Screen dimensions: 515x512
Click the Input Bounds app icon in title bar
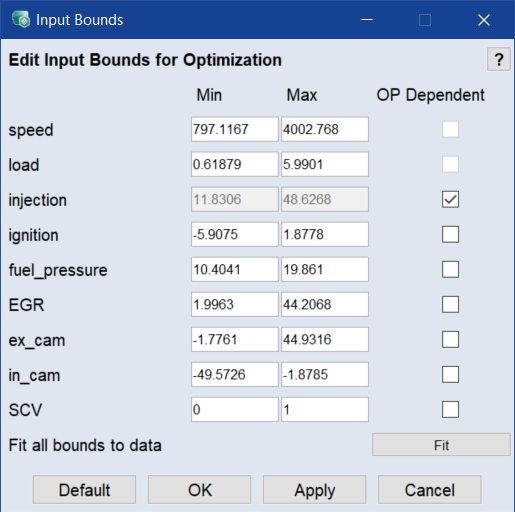(21, 19)
